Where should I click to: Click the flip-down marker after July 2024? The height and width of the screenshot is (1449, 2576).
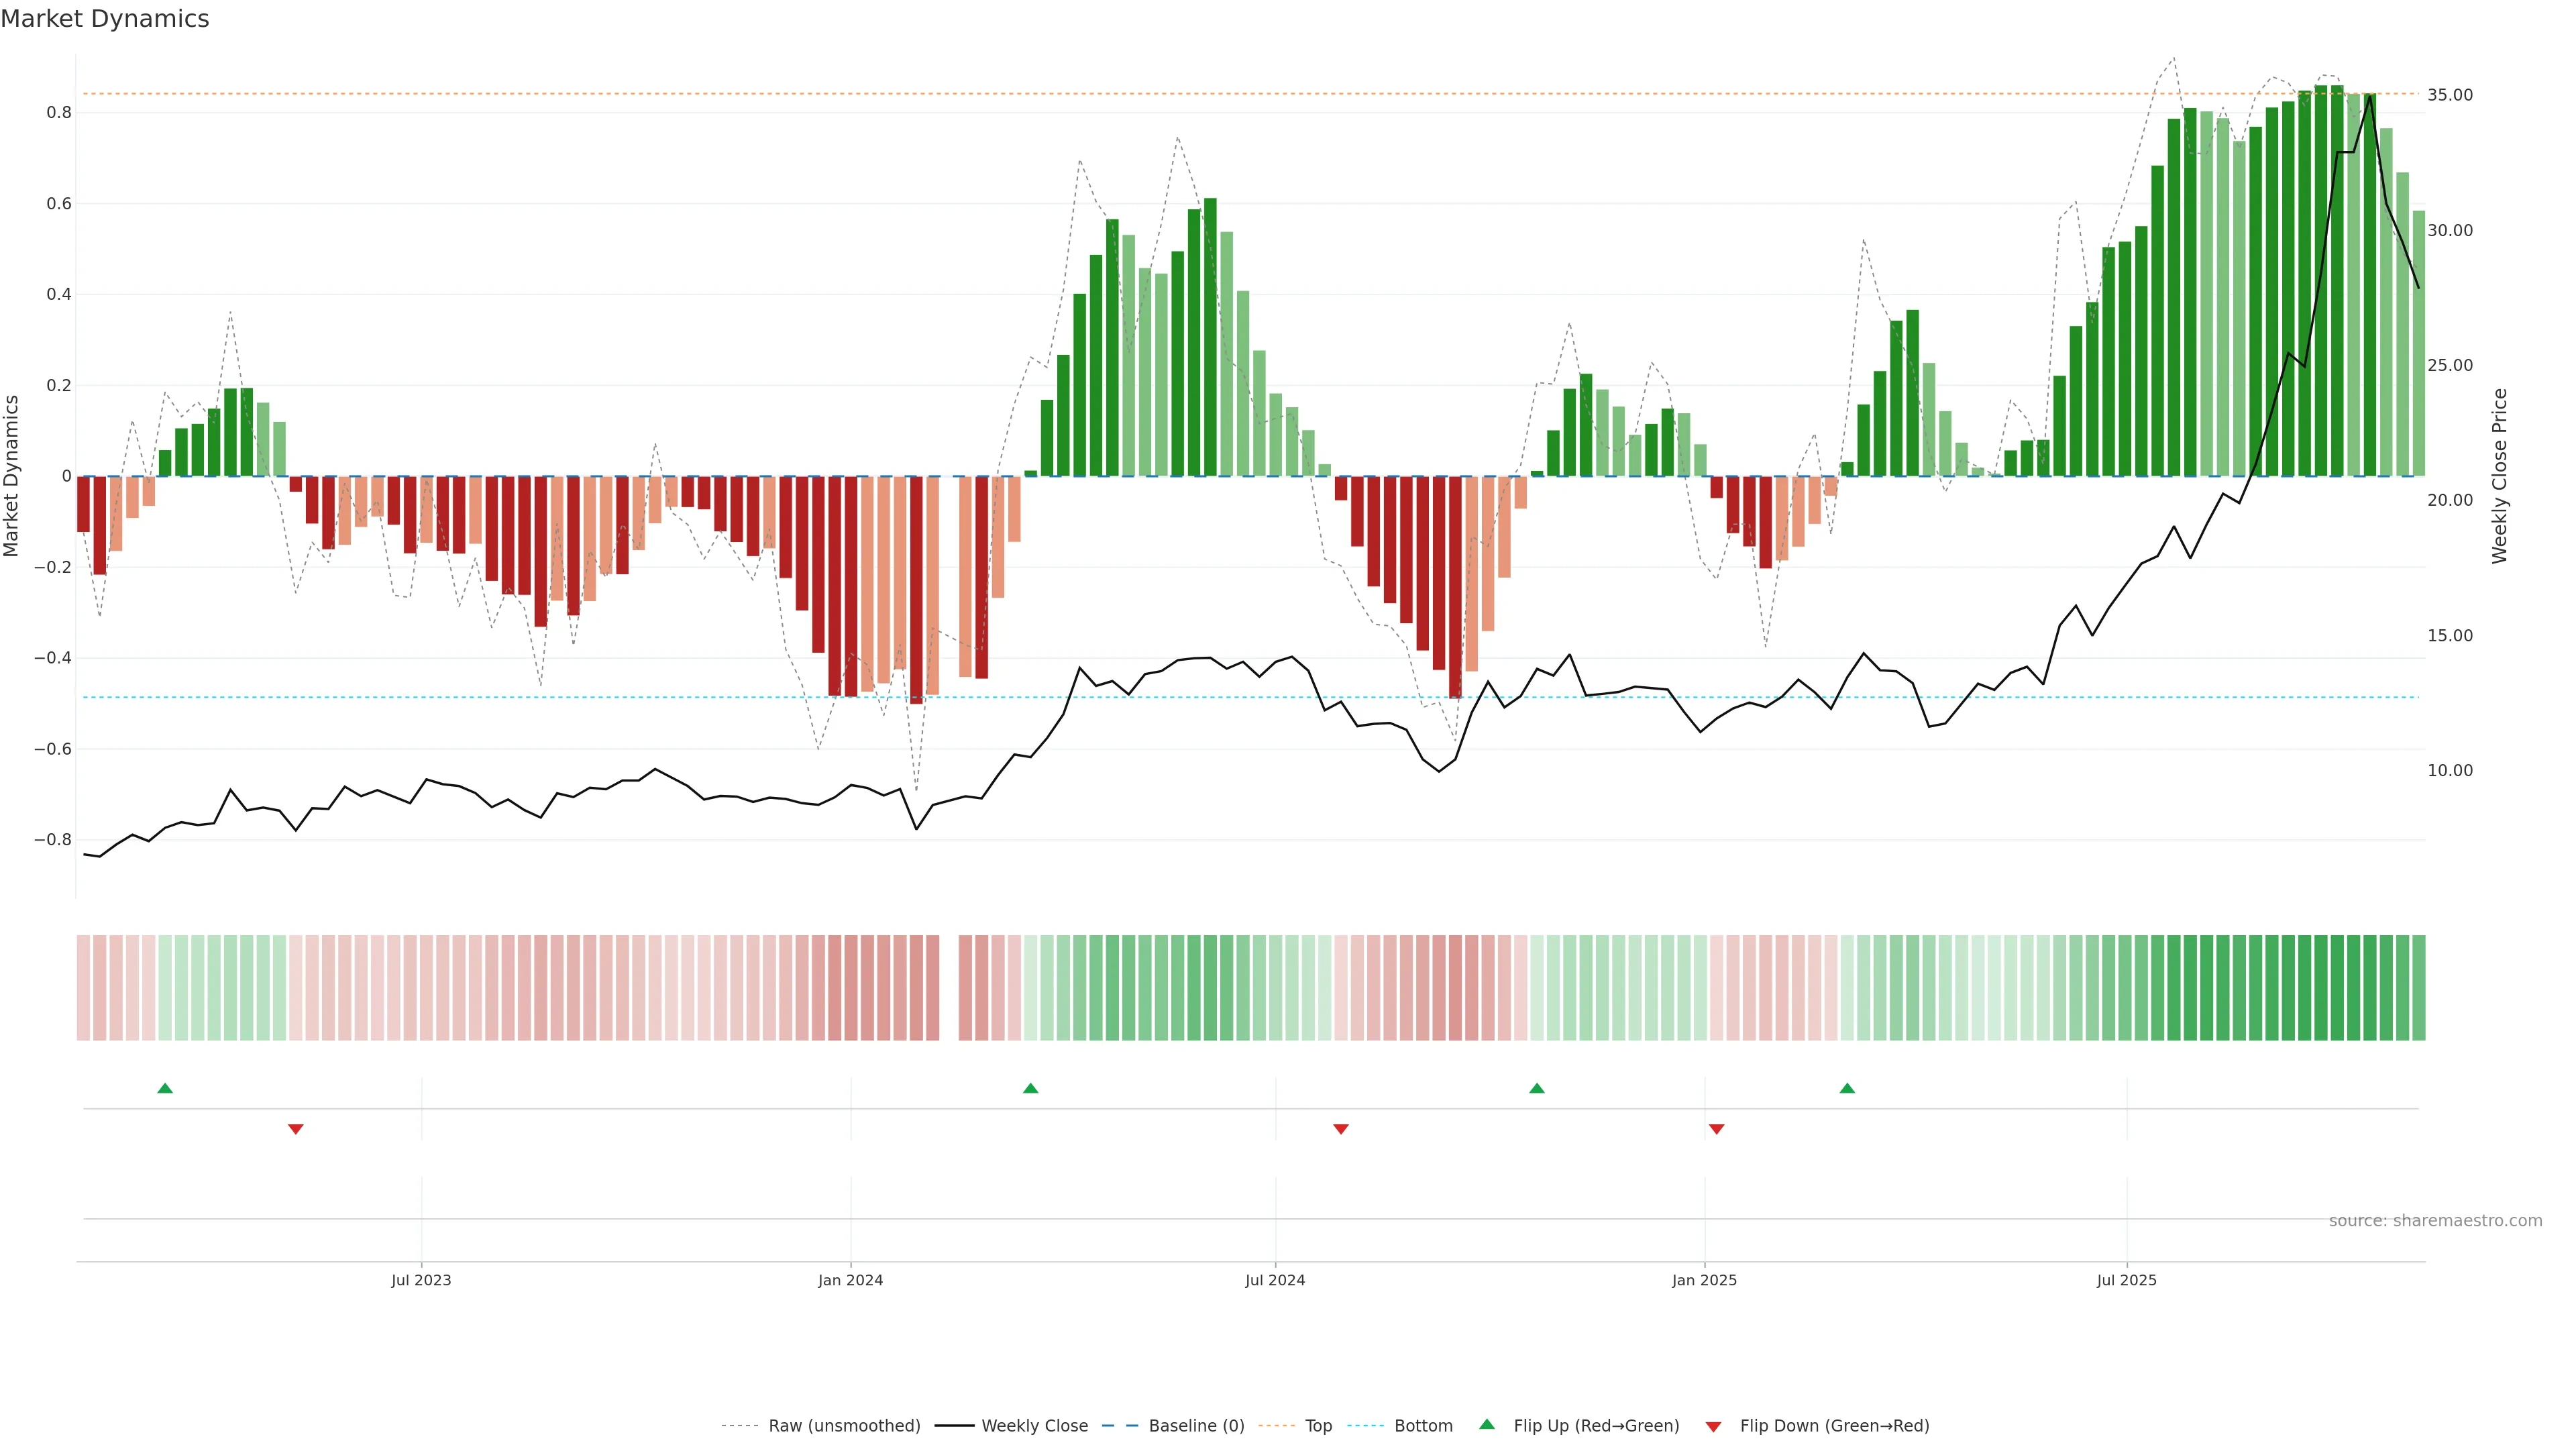coord(1341,1129)
